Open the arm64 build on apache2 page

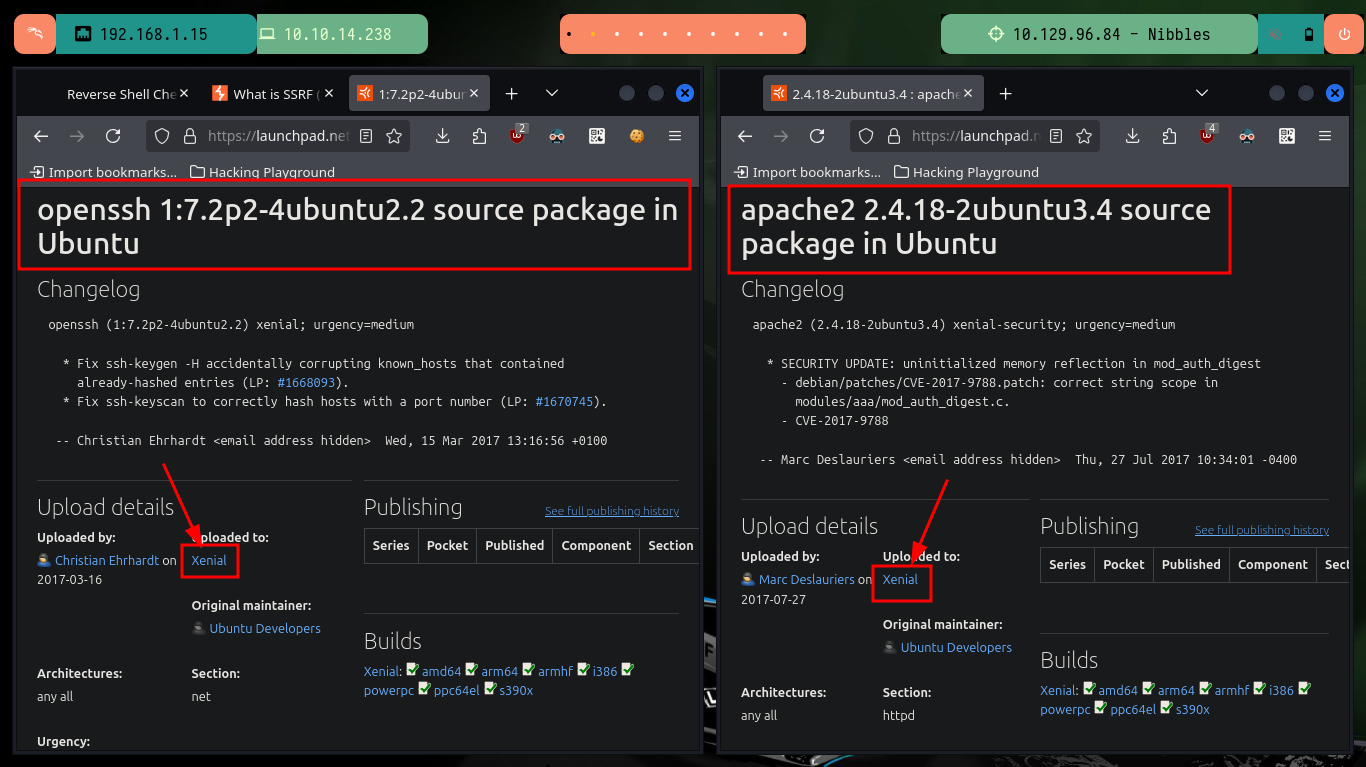1176,691
